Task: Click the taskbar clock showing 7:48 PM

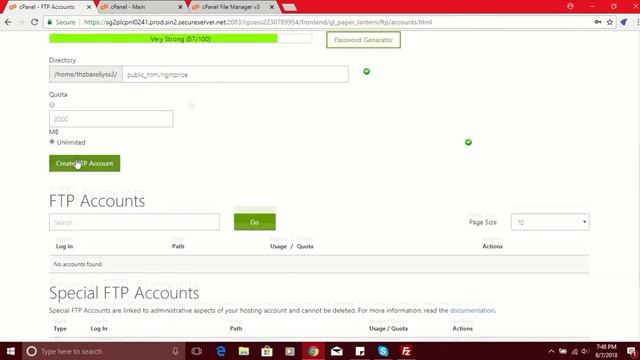Action: pos(606,351)
